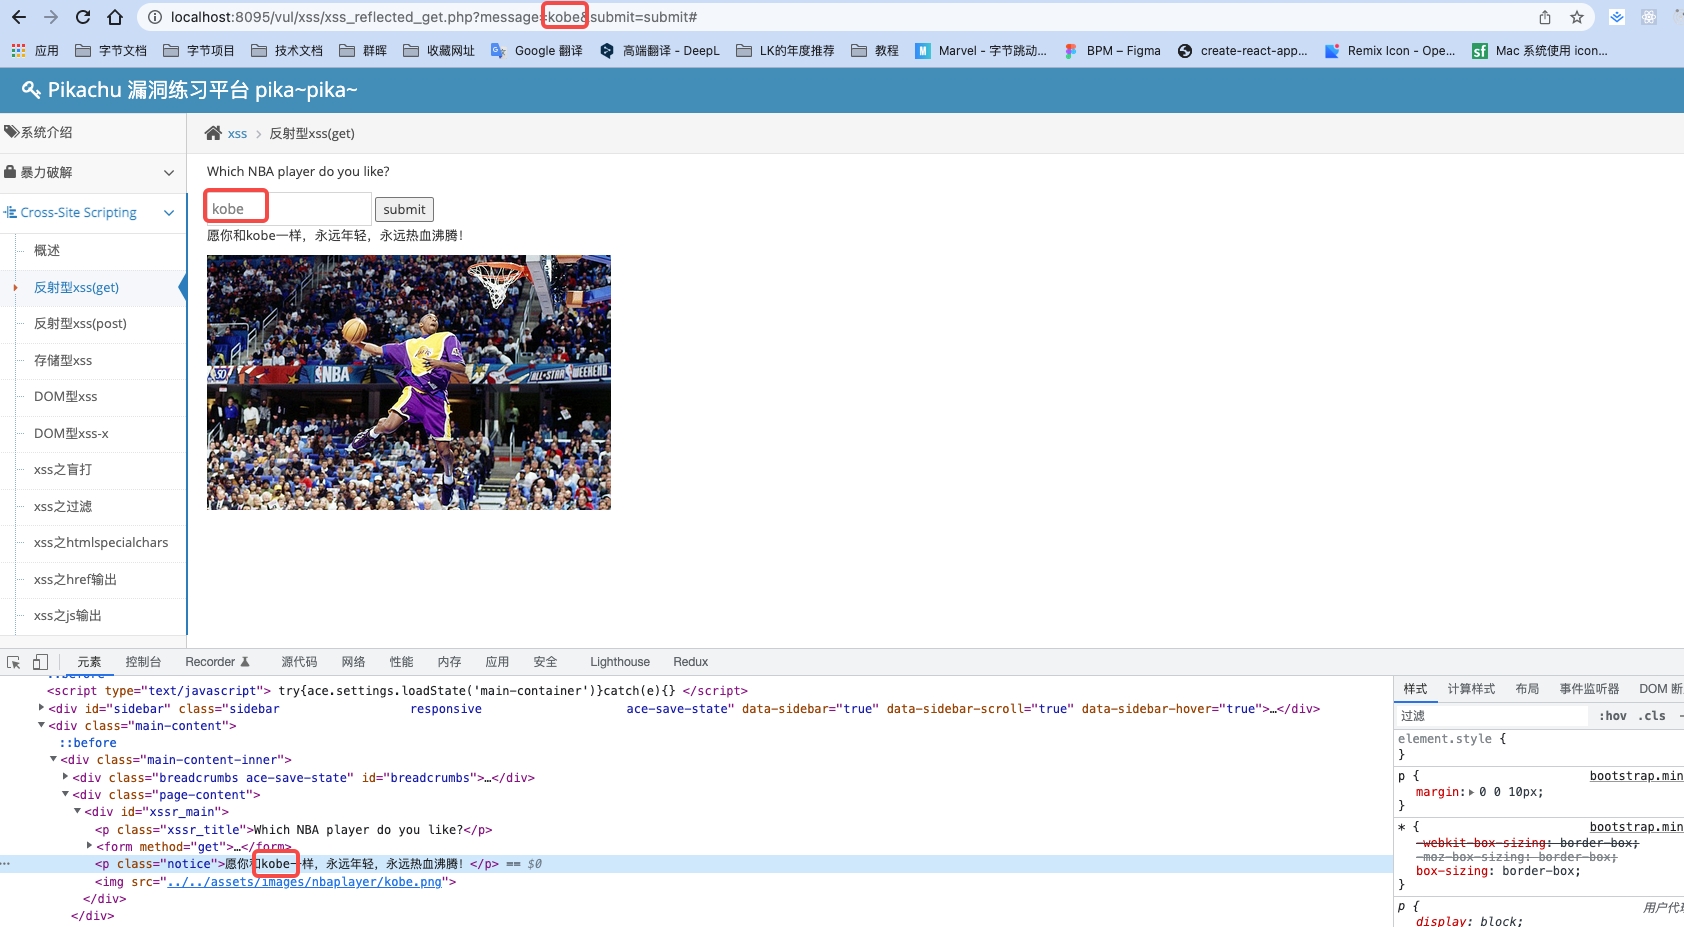Open the Lighthouse DevTools tab
The width and height of the screenshot is (1684, 927).
pyautogui.click(x=620, y=662)
